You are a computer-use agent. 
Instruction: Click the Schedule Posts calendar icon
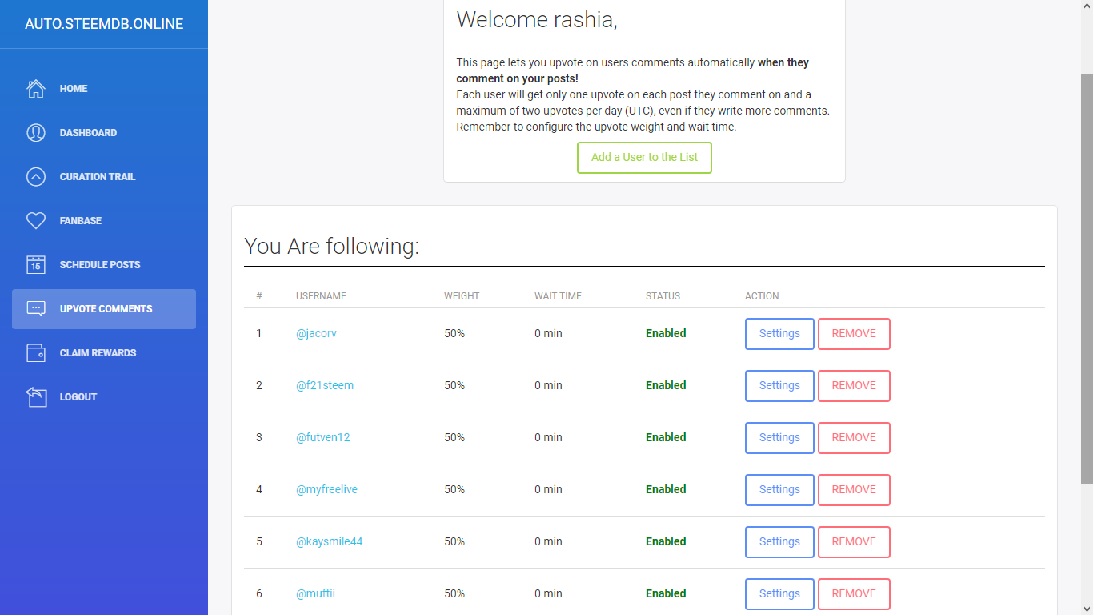(36, 265)
